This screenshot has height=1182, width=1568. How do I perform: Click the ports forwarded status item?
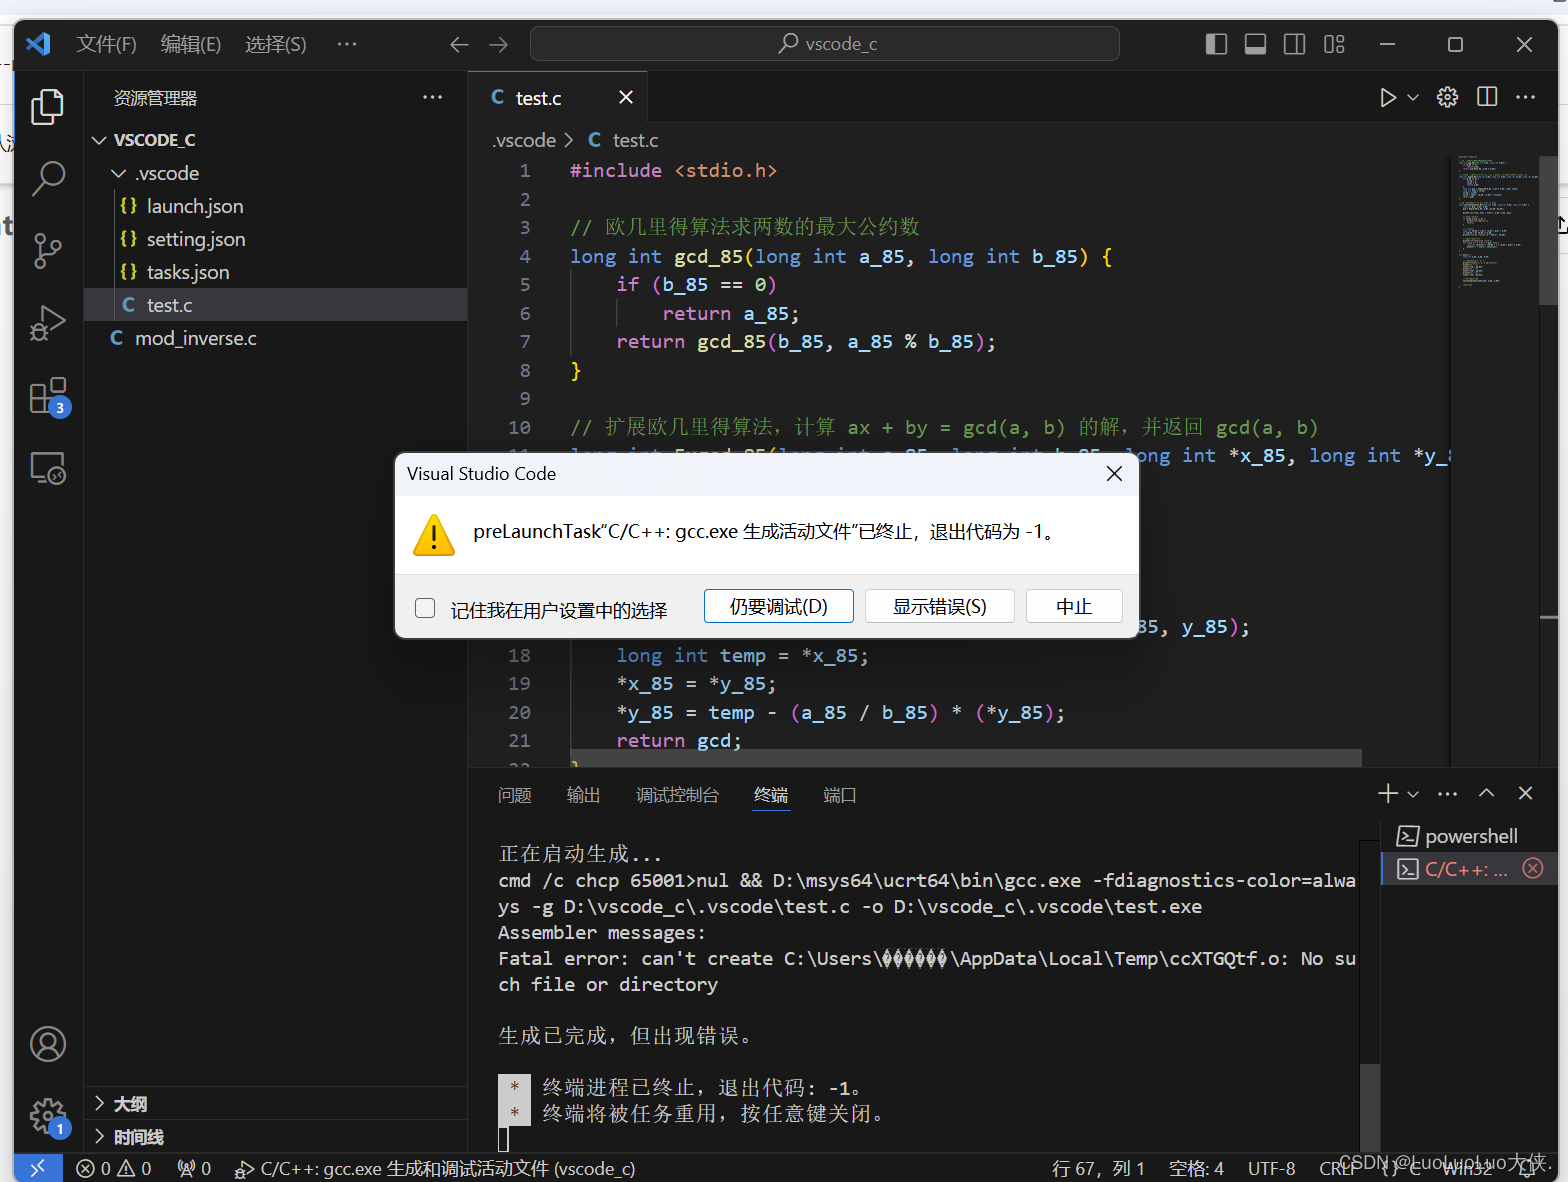click(x=194, y=1168)
